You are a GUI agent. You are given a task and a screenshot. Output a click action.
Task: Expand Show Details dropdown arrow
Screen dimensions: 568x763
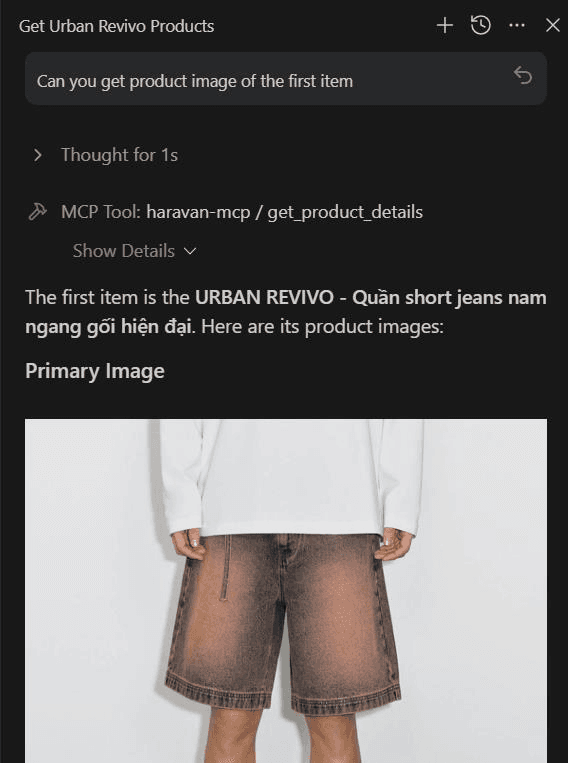pyautogui.click(x=190, y=251)
